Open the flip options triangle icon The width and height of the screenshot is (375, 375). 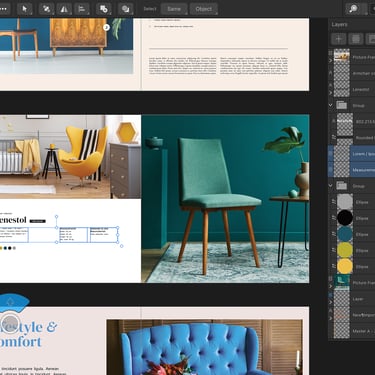[x=64, y=9]
